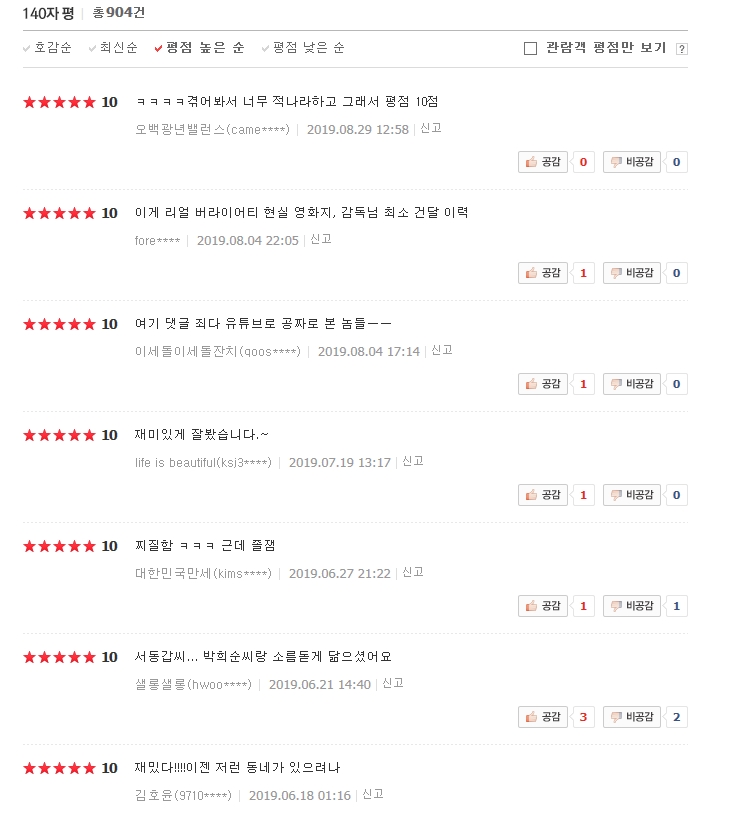Select 평점 낮은 순 sorting
Image resolution: width=743 pixels, height=815 pixels.
click(x=303, y=48)
